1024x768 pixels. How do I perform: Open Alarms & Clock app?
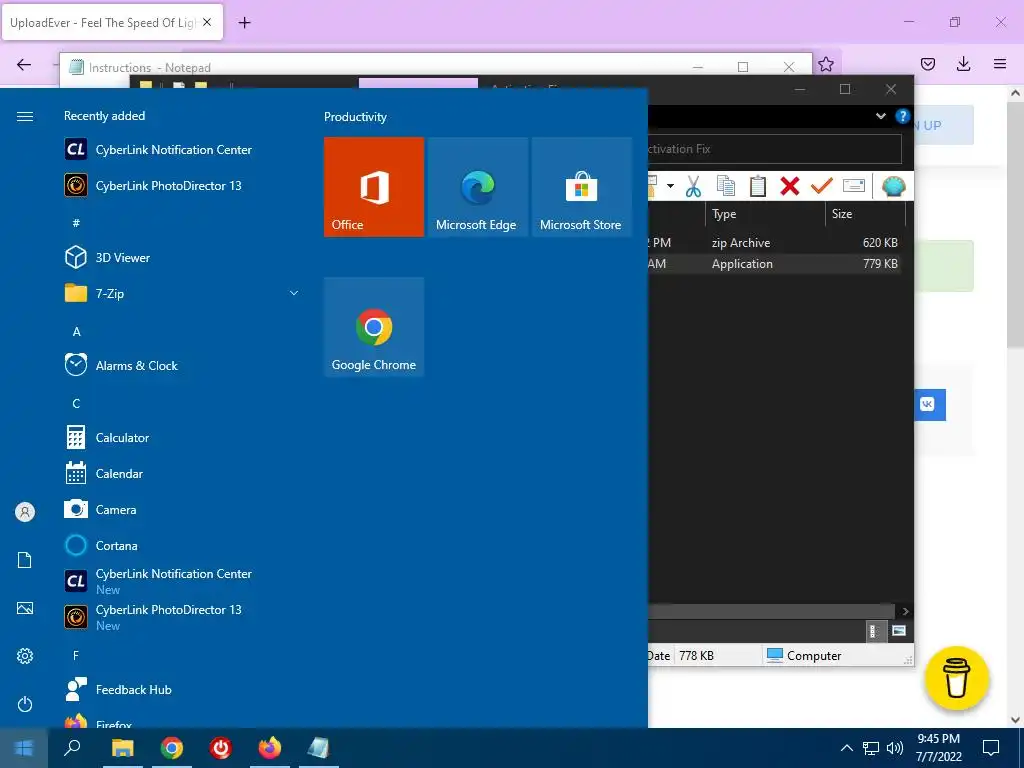click(x=183, y=366)
